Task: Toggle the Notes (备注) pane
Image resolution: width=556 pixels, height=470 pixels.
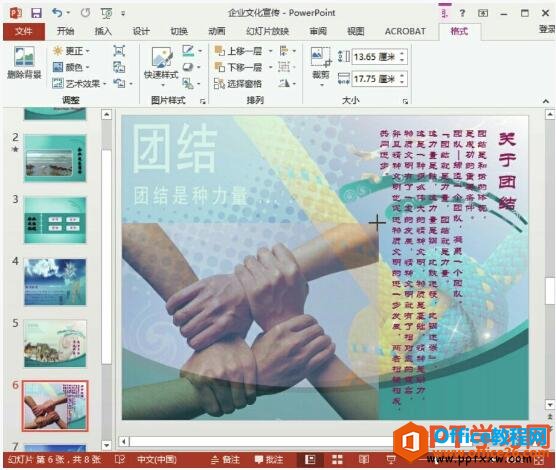Action: click(225, 460)
